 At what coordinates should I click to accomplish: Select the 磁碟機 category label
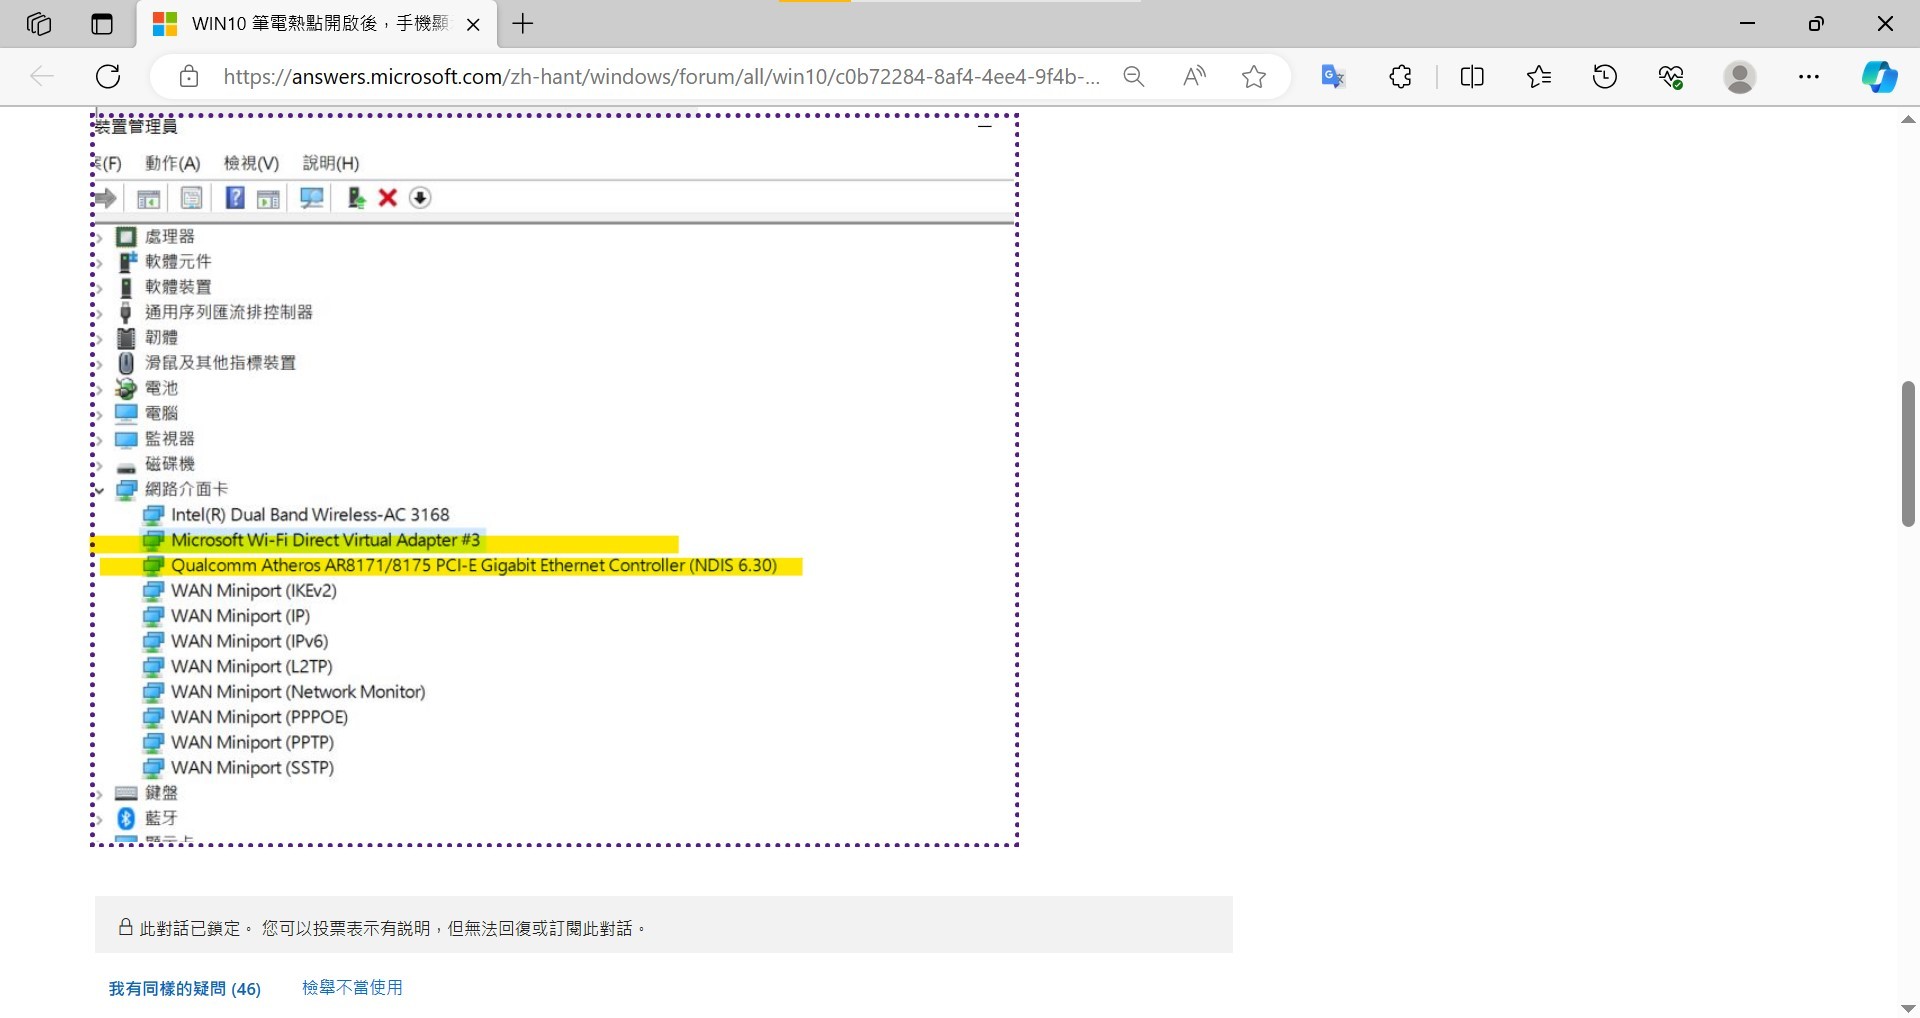170,464
